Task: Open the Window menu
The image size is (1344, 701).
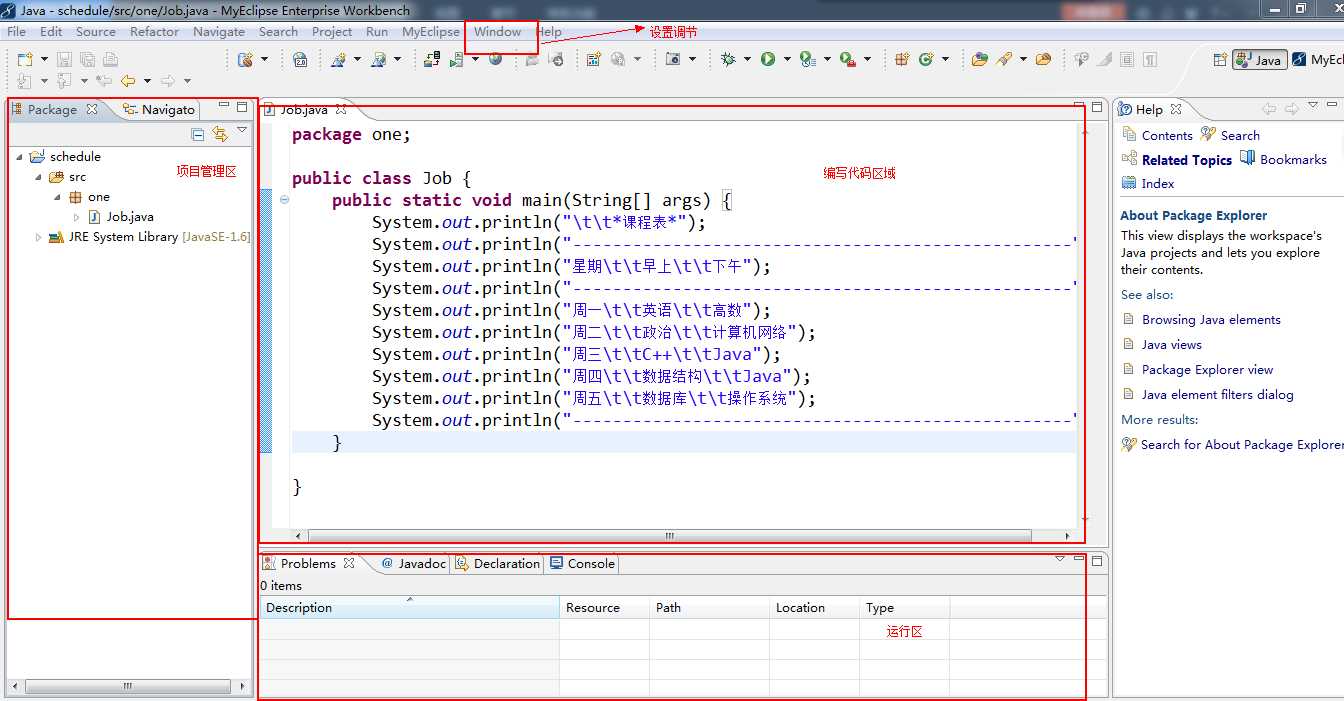Action: coord(497,31)
